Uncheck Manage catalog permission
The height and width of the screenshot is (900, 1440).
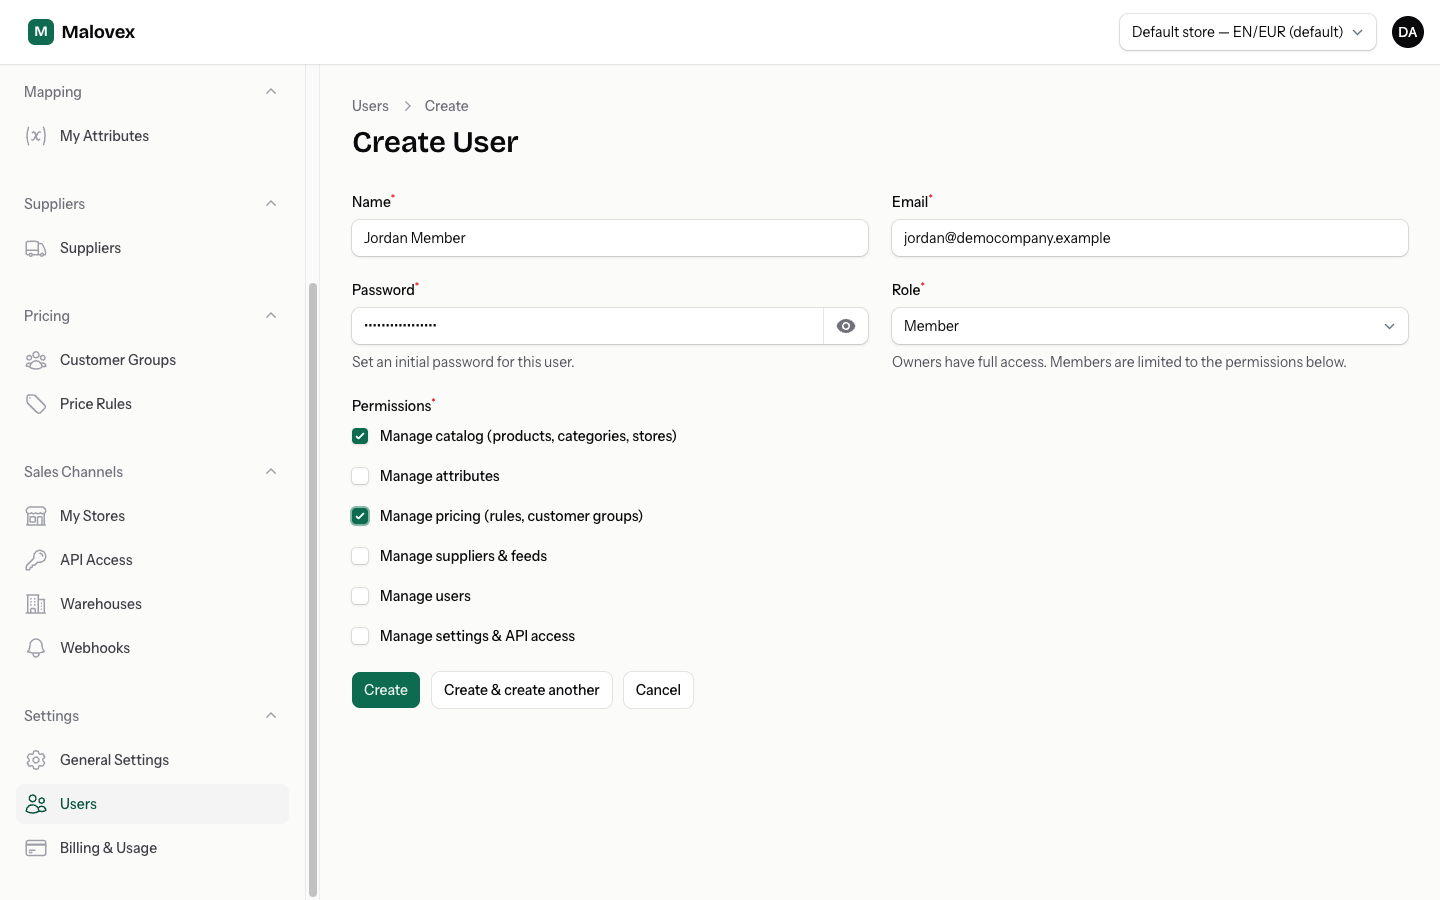[360, 436]
